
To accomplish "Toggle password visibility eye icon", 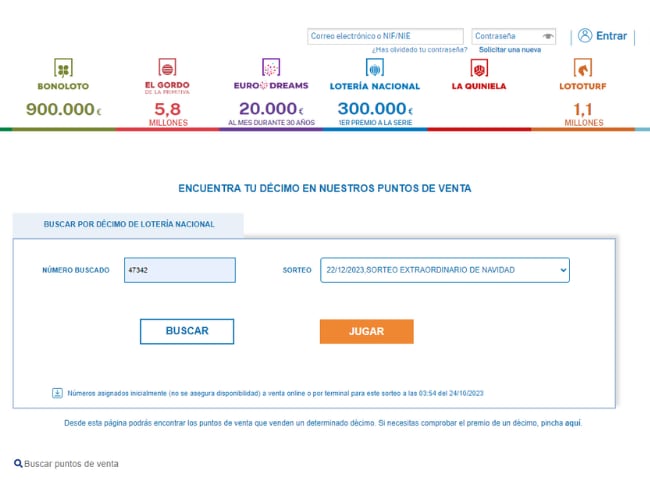I will coord(548,36).
